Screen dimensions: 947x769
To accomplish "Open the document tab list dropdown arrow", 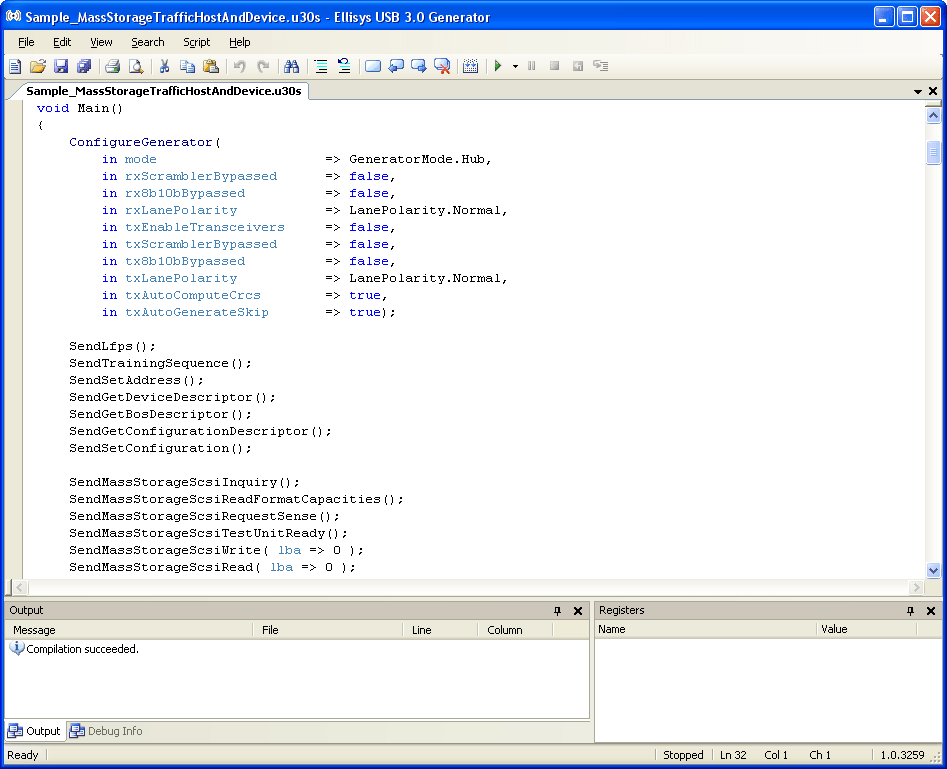I will 918,91.
